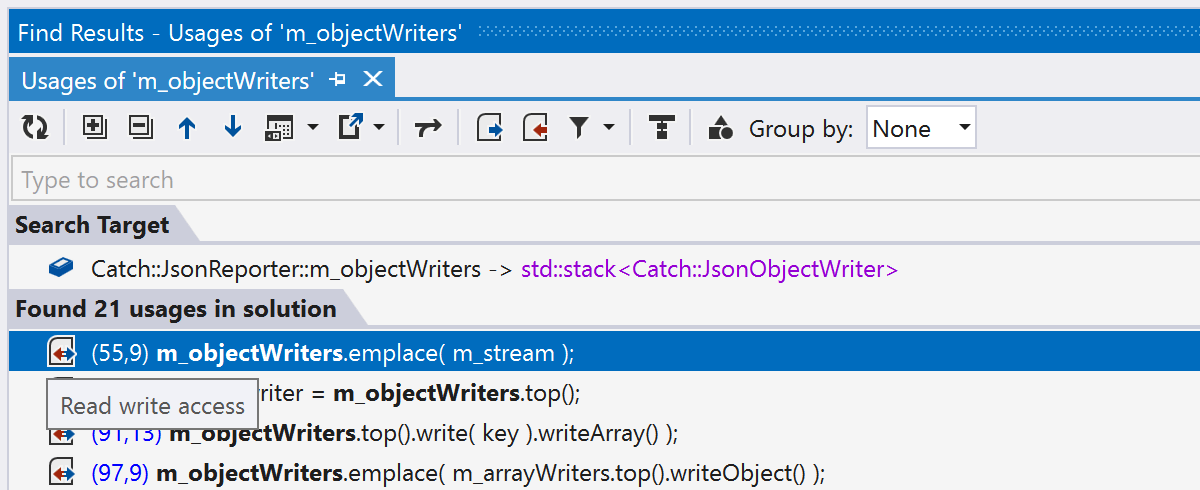This screenshot has width=1200, height=490.
Task: Open the filter usages dropdown arrow
Action: coord(608,128)
